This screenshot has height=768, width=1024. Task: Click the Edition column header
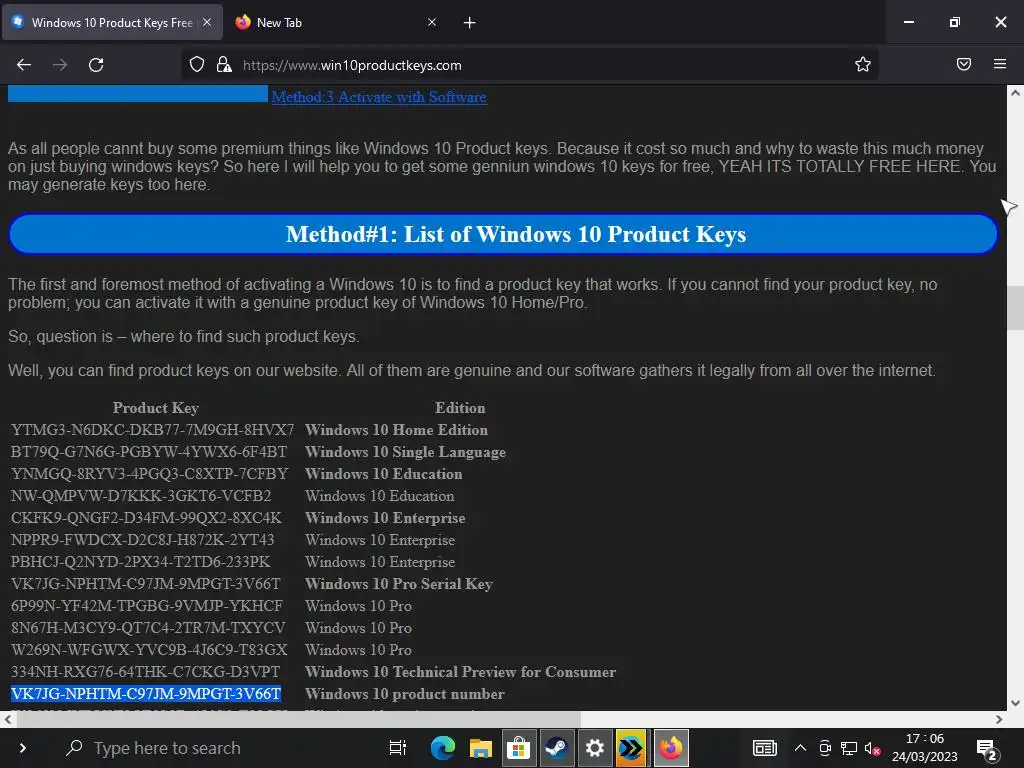point(460,408)
